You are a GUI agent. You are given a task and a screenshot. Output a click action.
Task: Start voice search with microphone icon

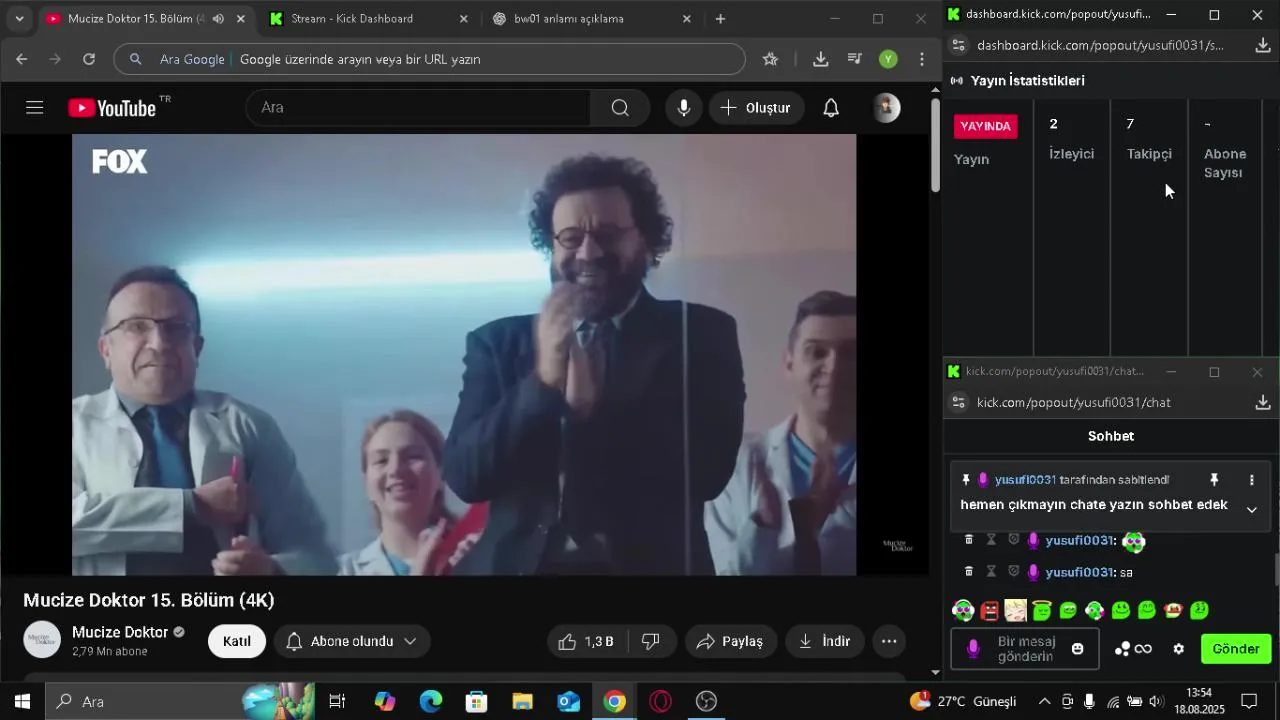point(684,108)
